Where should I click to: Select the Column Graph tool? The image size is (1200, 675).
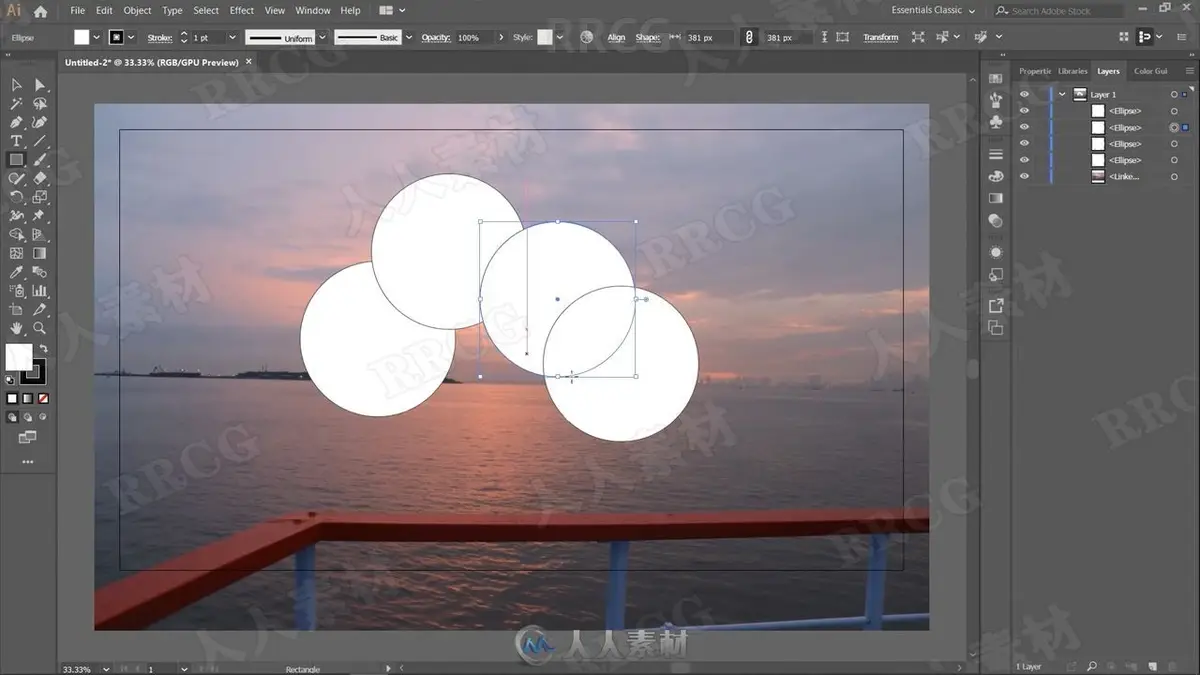[40, 291]
